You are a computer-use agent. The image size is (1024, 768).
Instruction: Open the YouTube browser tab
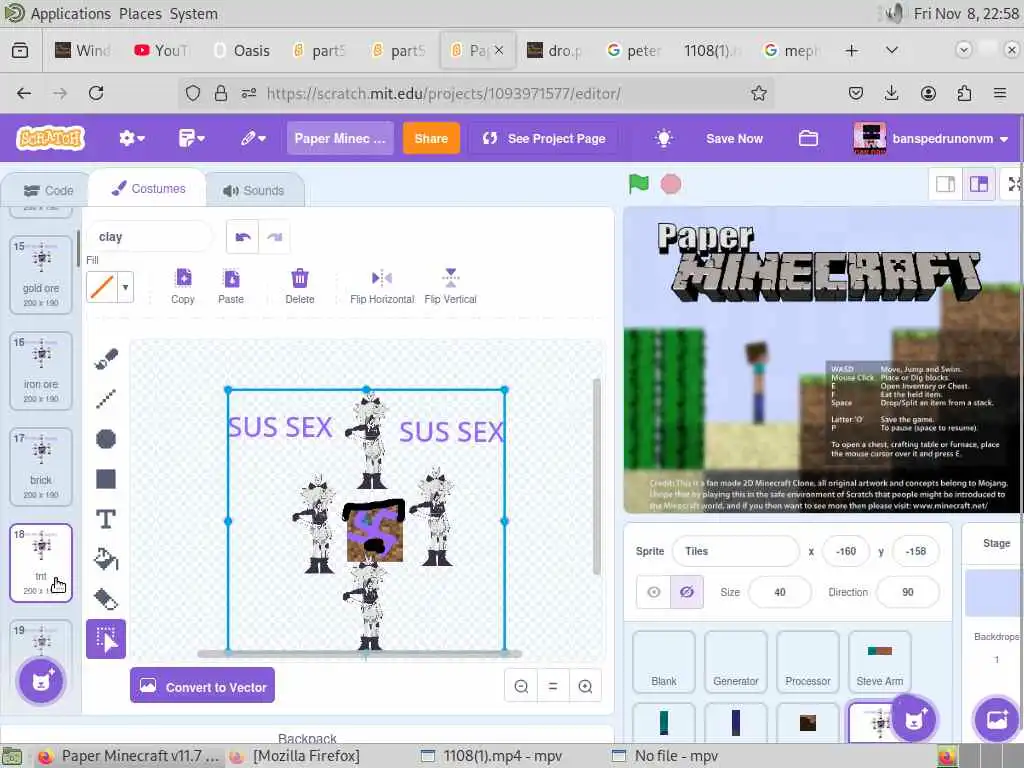(x=162, y=50)
